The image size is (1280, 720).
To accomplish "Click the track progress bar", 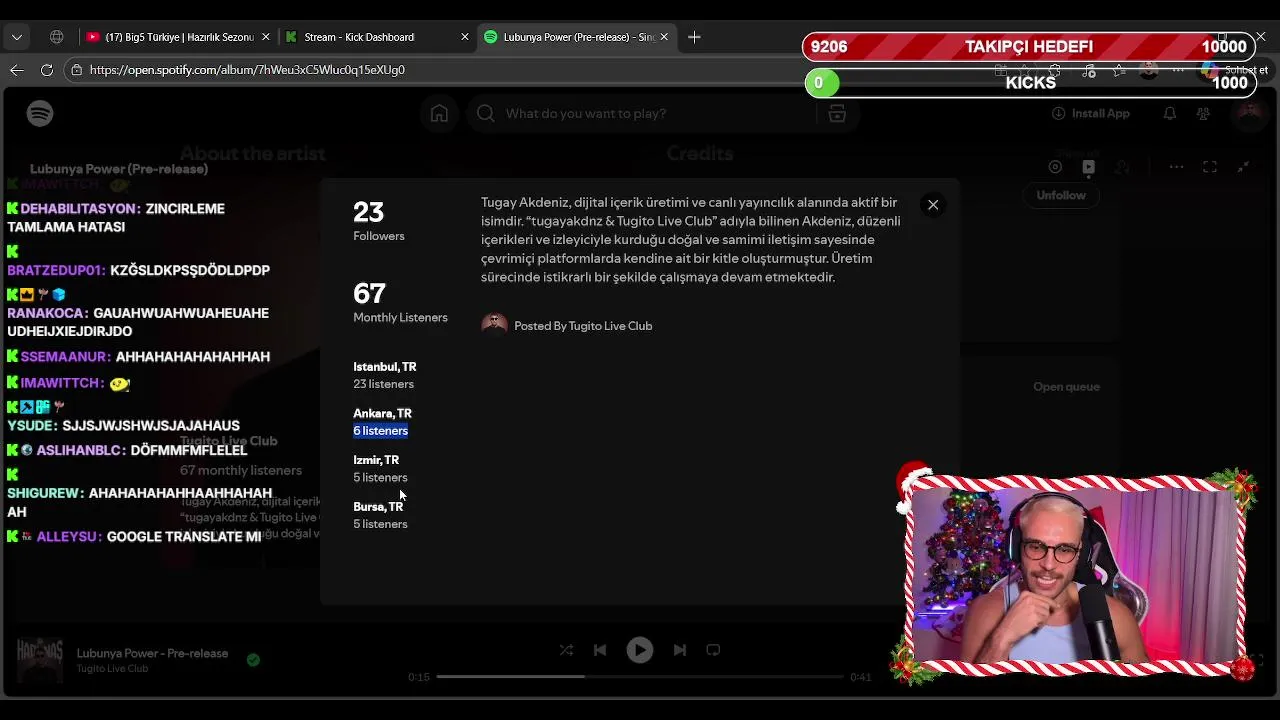I will (640, 677).
